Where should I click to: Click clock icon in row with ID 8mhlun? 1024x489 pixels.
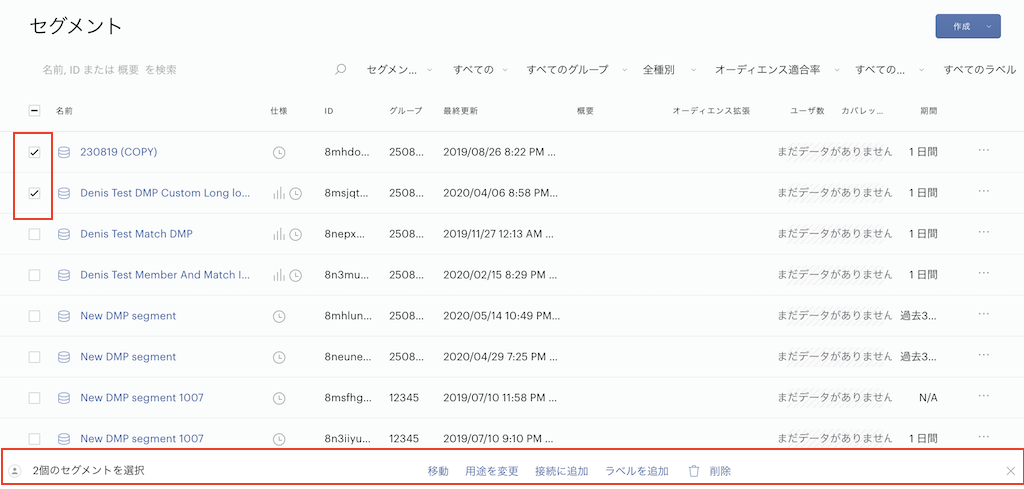279,317
